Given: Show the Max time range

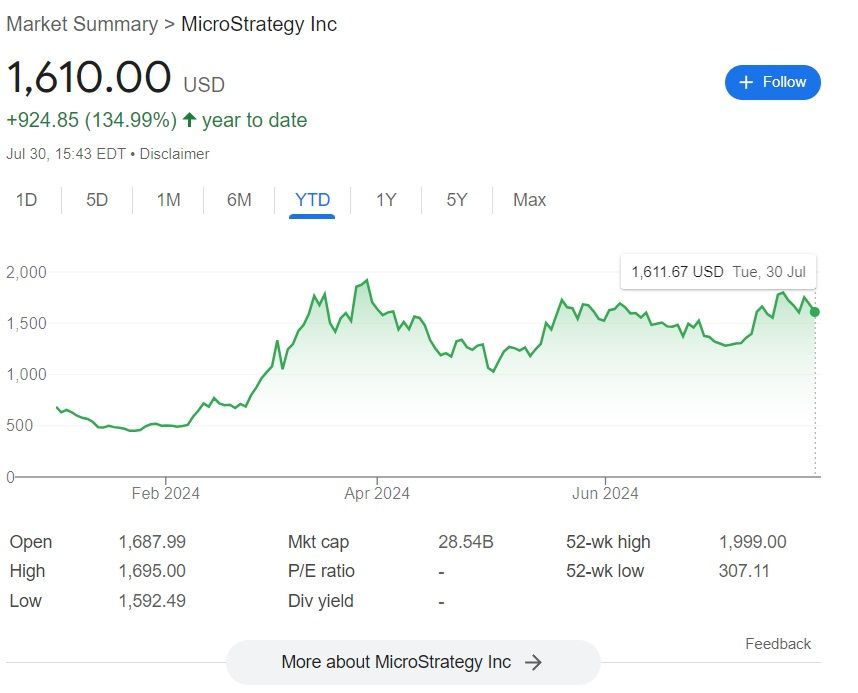Looking at the screenshot, I should pyautogui.click(x=529, y=200).
